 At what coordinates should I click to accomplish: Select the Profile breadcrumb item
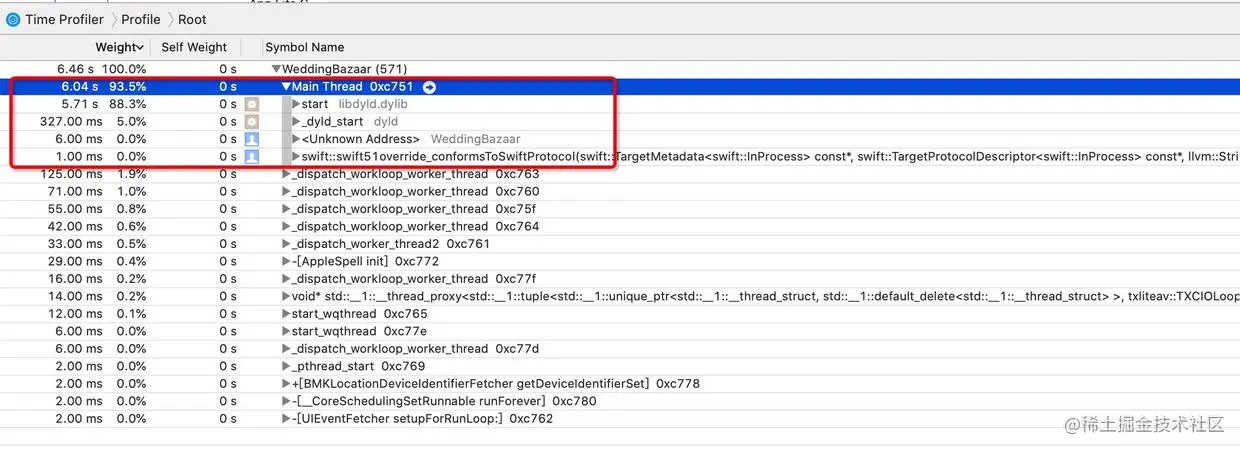pyautogui.click(x=141, y=19)
